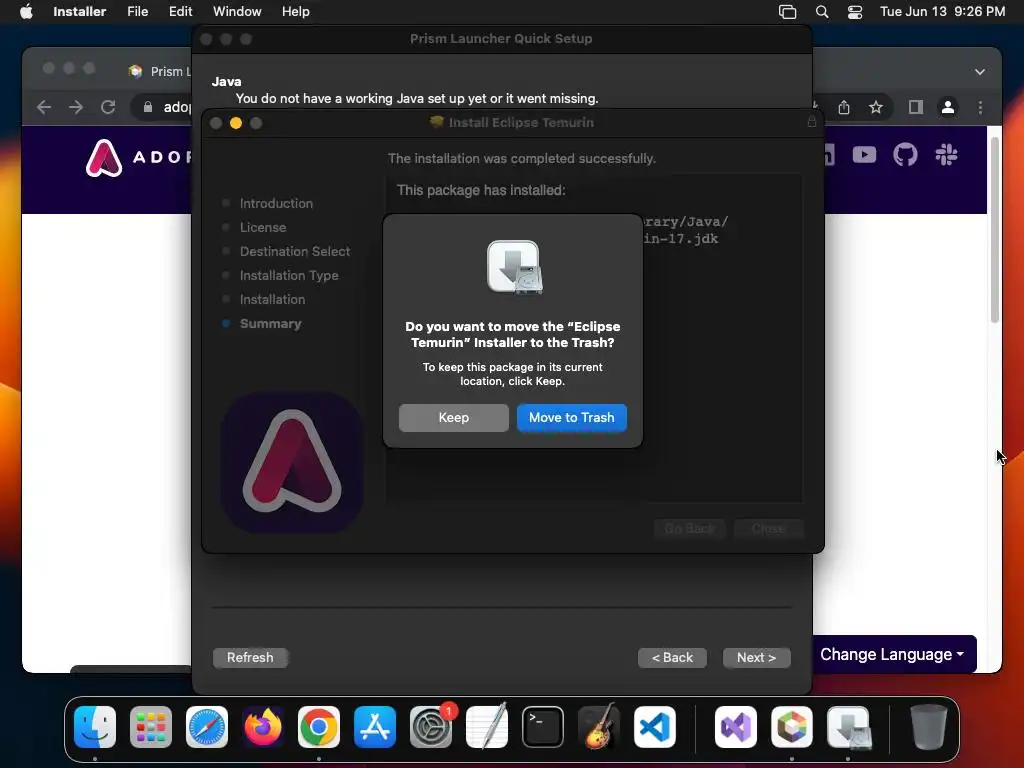
Task: Bookmark this page with star icon
Action: (876, 107)
